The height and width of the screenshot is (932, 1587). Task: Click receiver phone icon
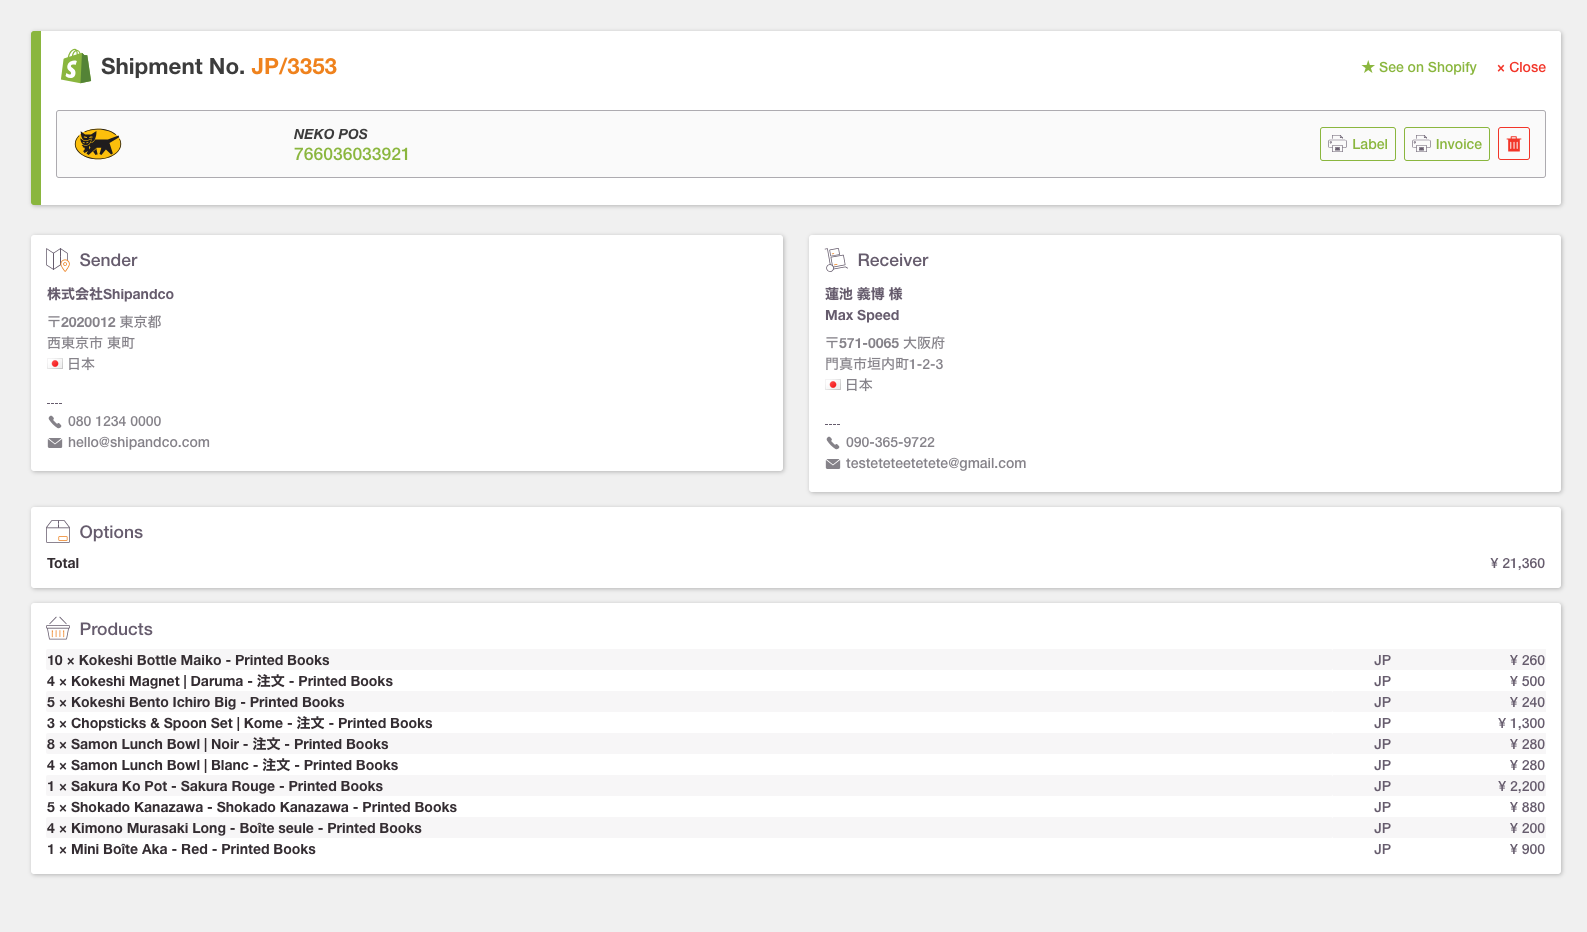click(833, 443)
